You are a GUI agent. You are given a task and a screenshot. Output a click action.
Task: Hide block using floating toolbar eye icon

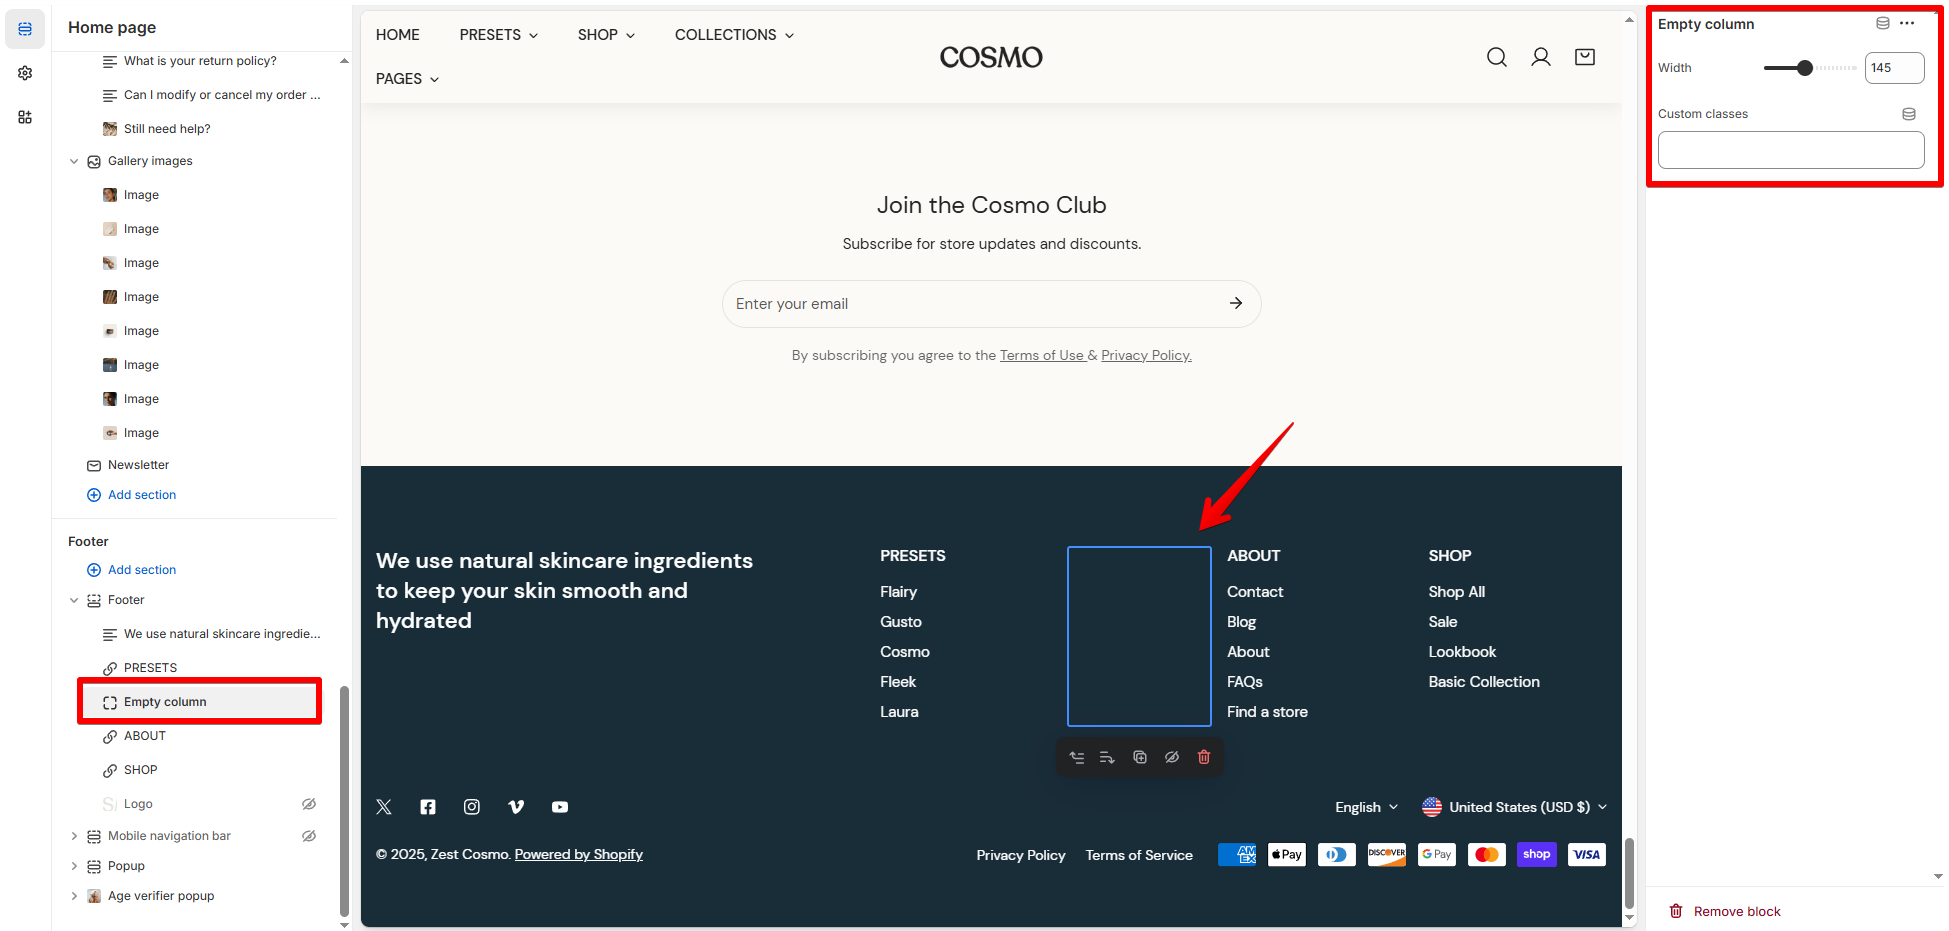[1172, 757]
